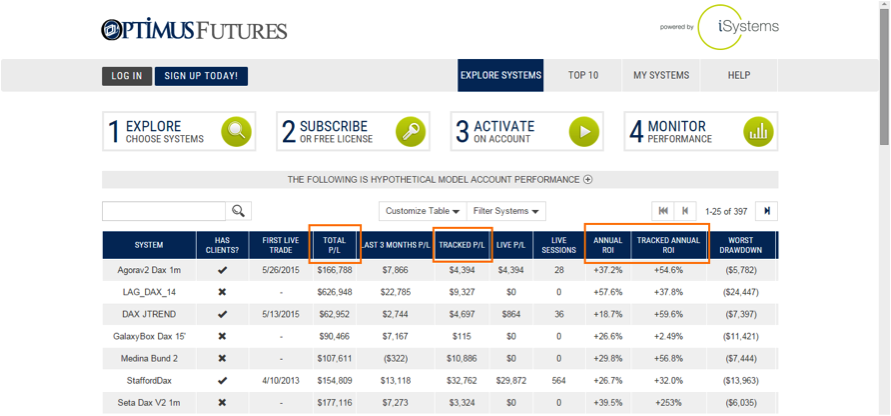The width and height of the screenshot is (891, 416).
Task: Click the +253% tracked annual ROI value
Action: click(x=669, y=402)
